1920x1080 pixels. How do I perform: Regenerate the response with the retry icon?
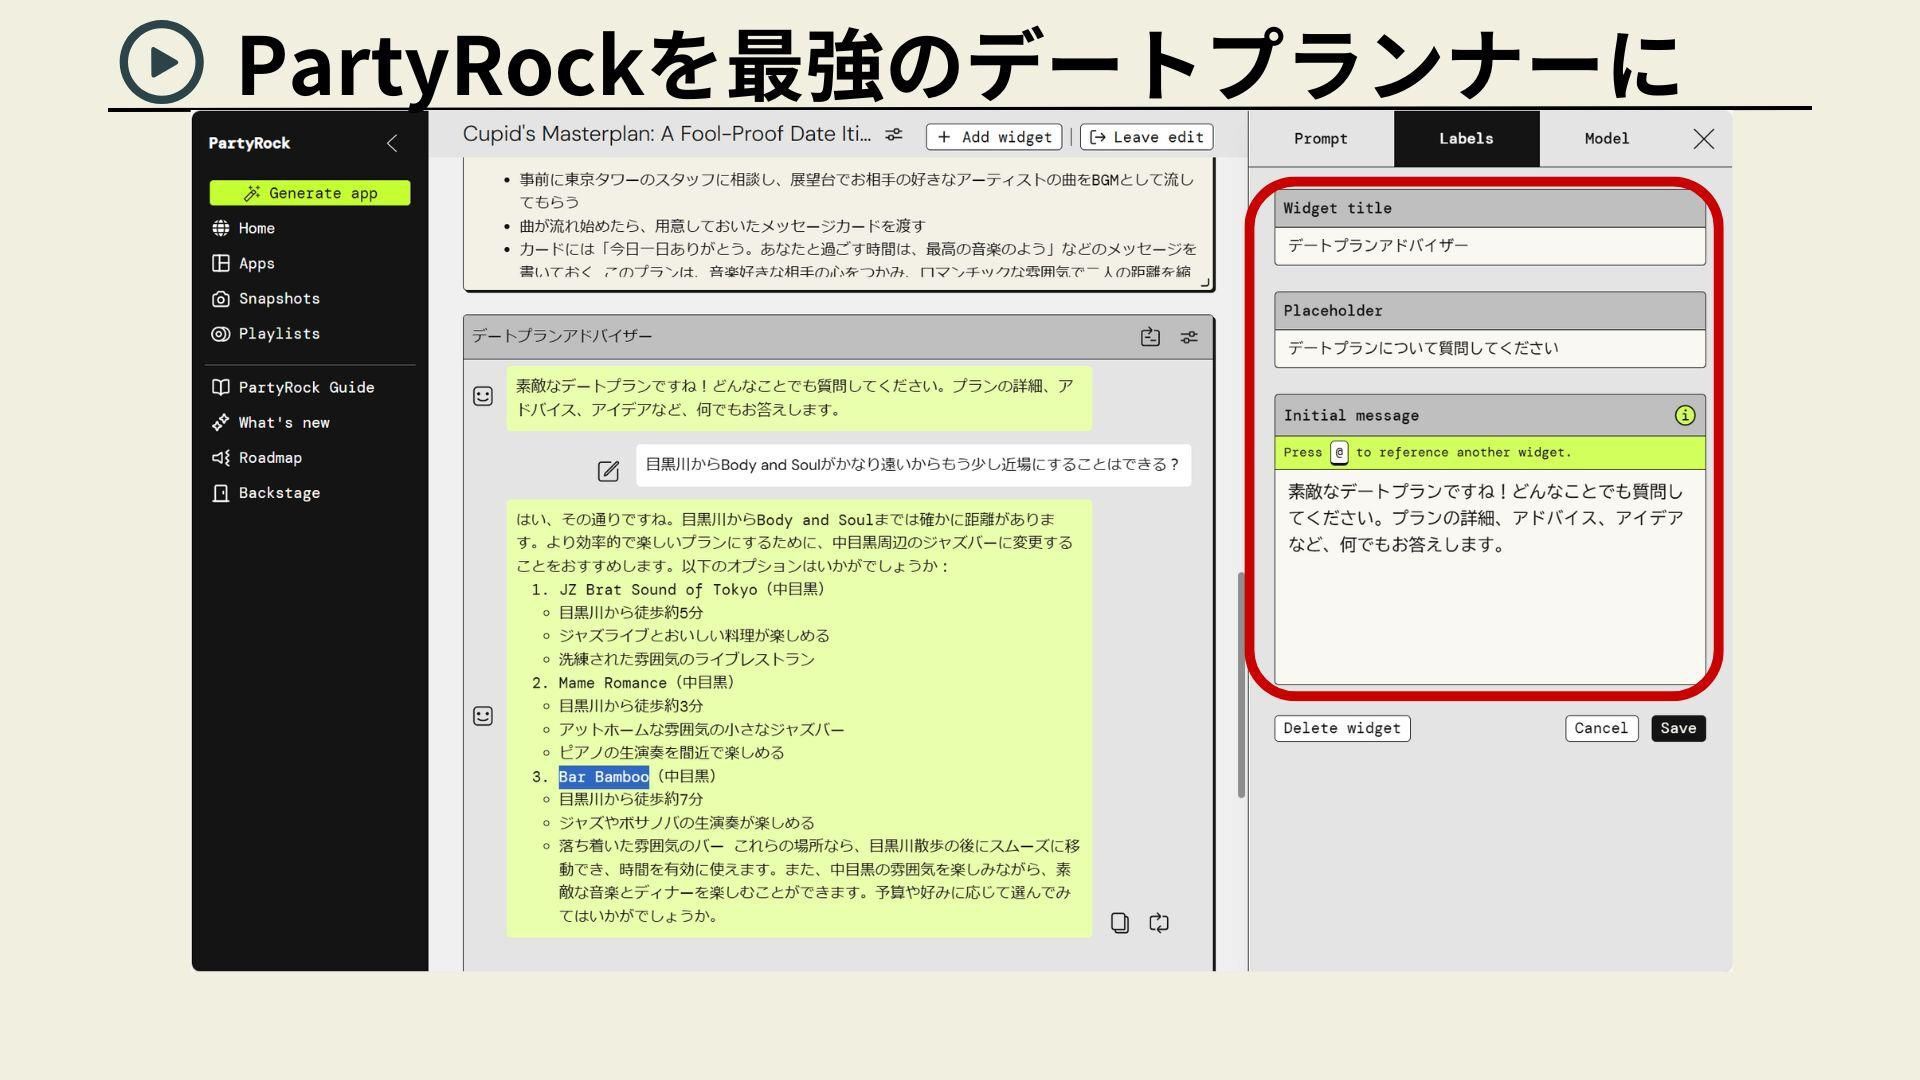pos(1159,923)
